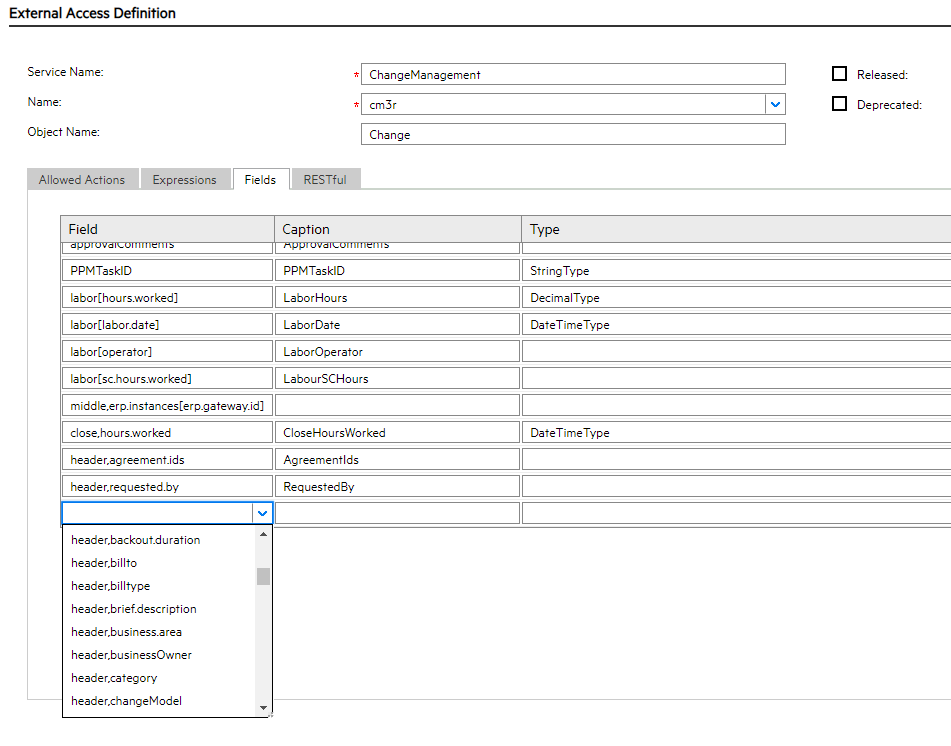Select header,category from the list
This screenshot has height=746, width=951.
pyautogui.click(x=159, y=678)
